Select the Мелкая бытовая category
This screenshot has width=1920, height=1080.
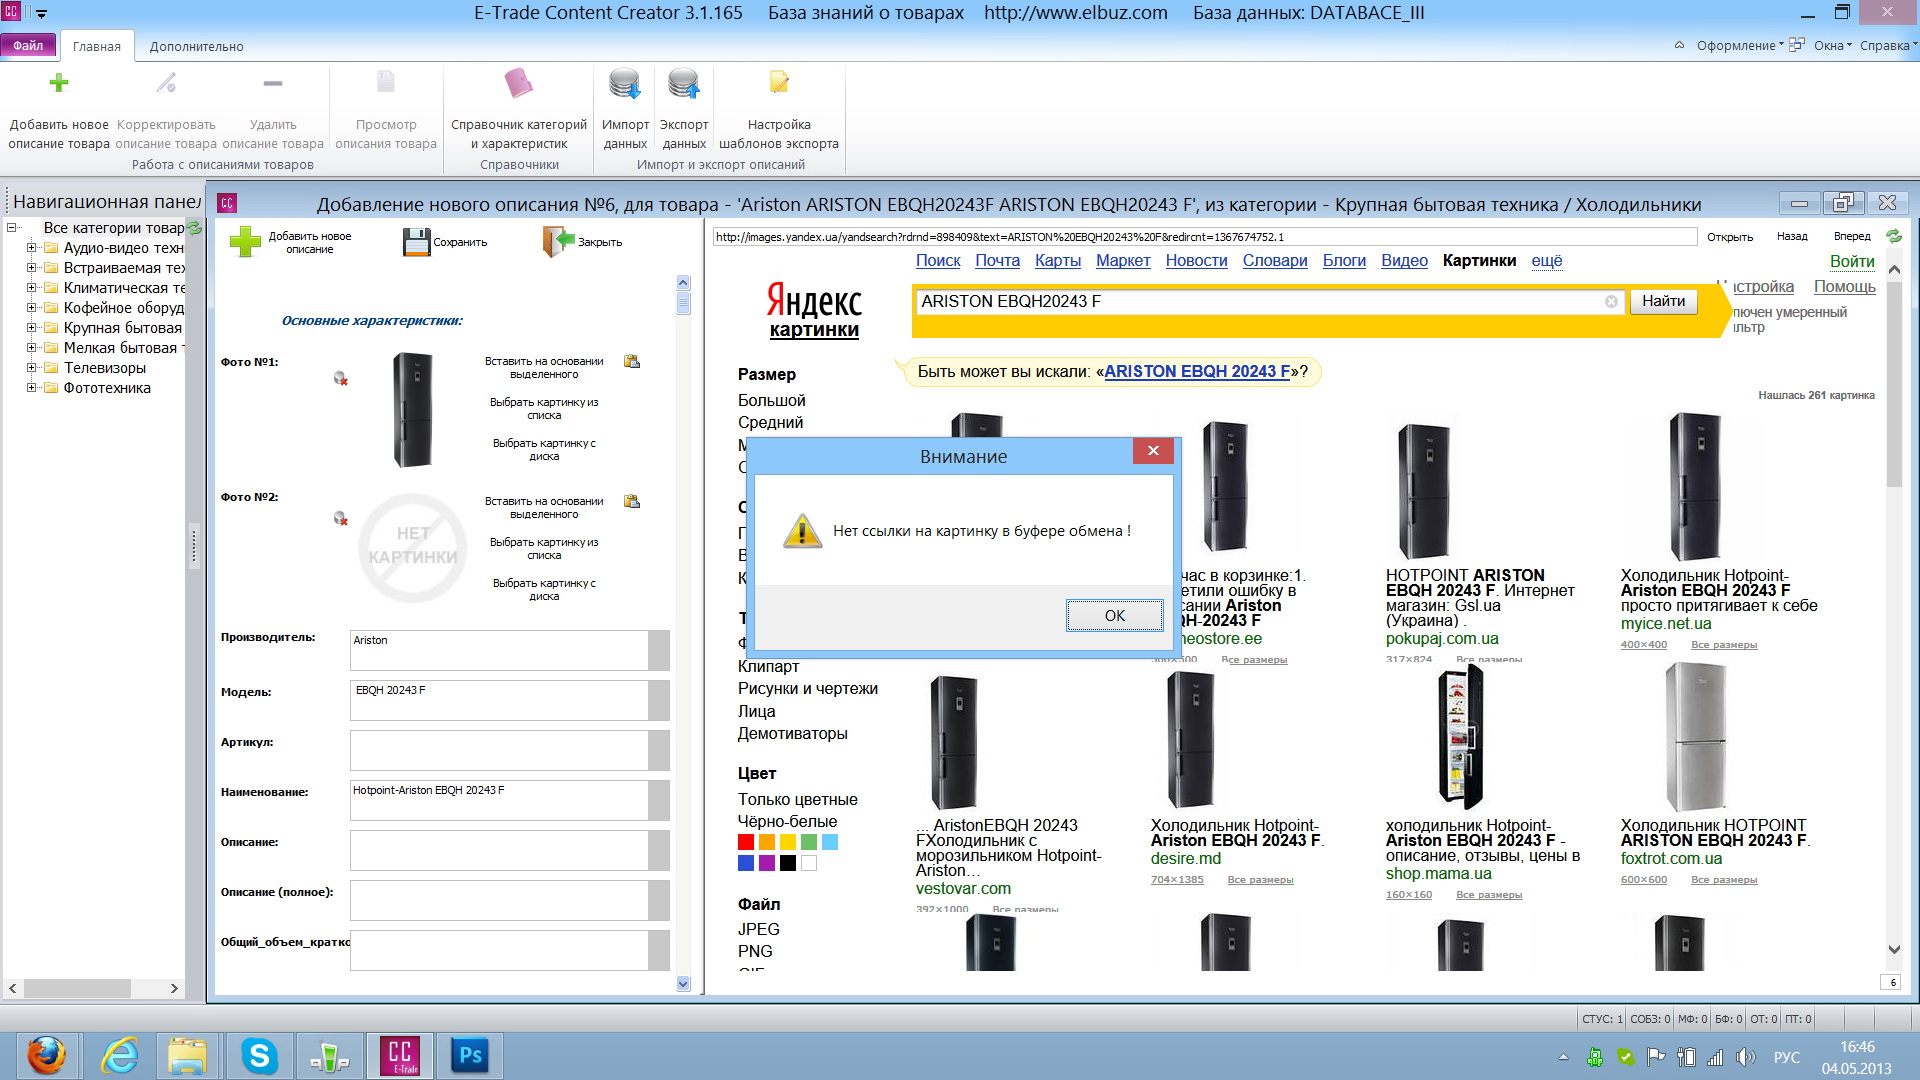[123, 348]
